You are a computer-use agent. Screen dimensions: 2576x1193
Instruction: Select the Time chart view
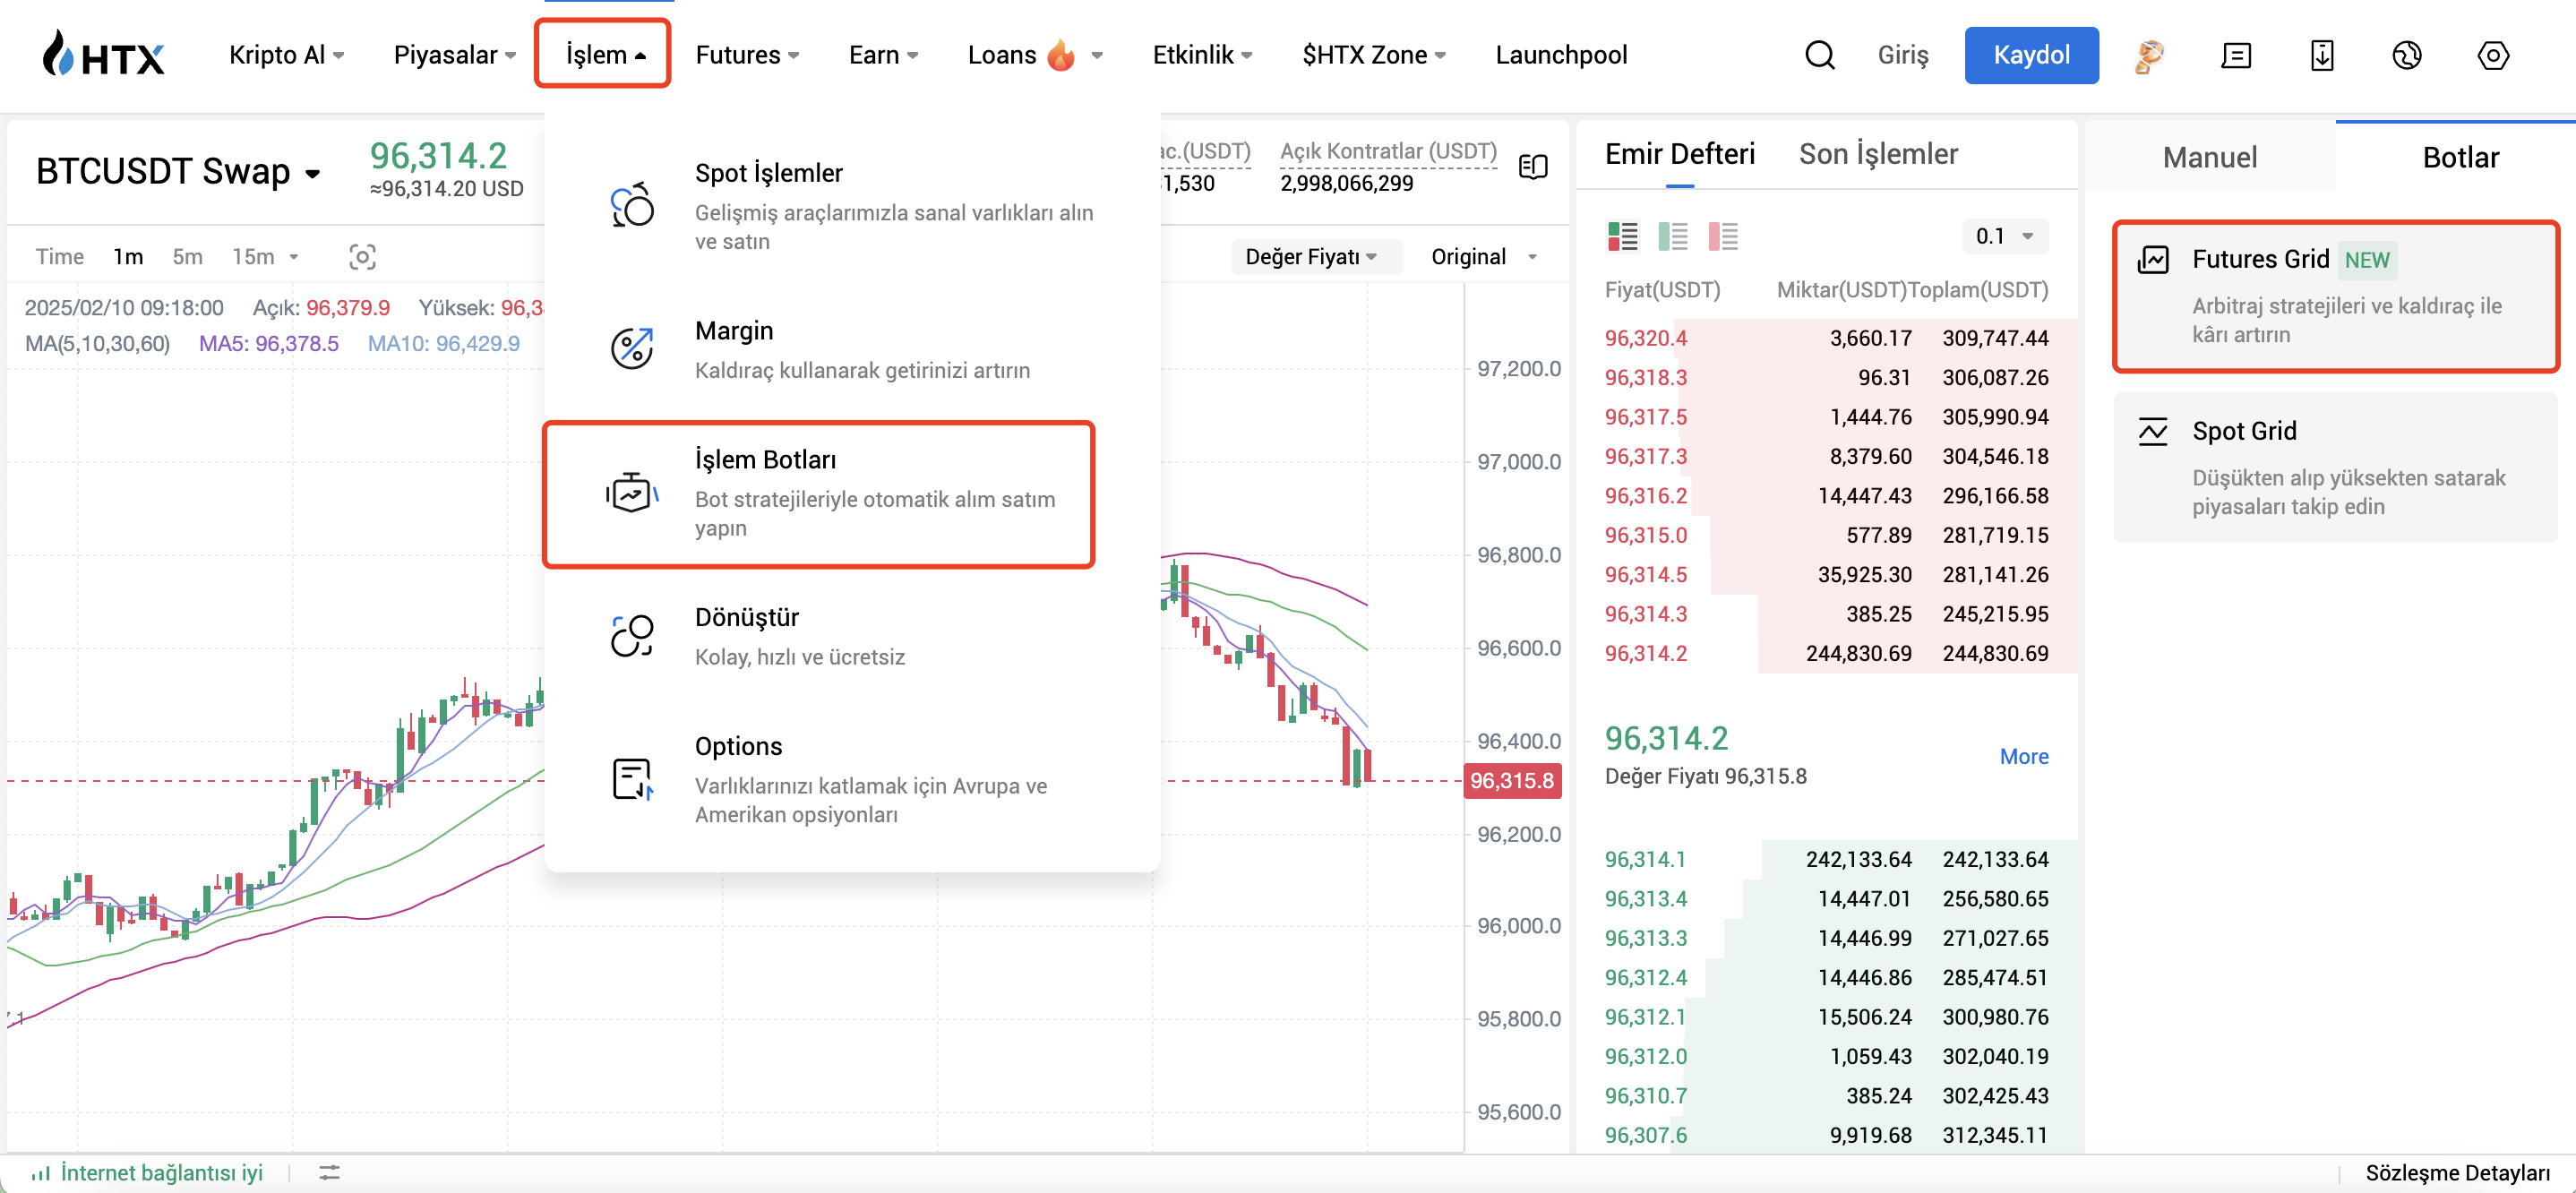(59, 257)
